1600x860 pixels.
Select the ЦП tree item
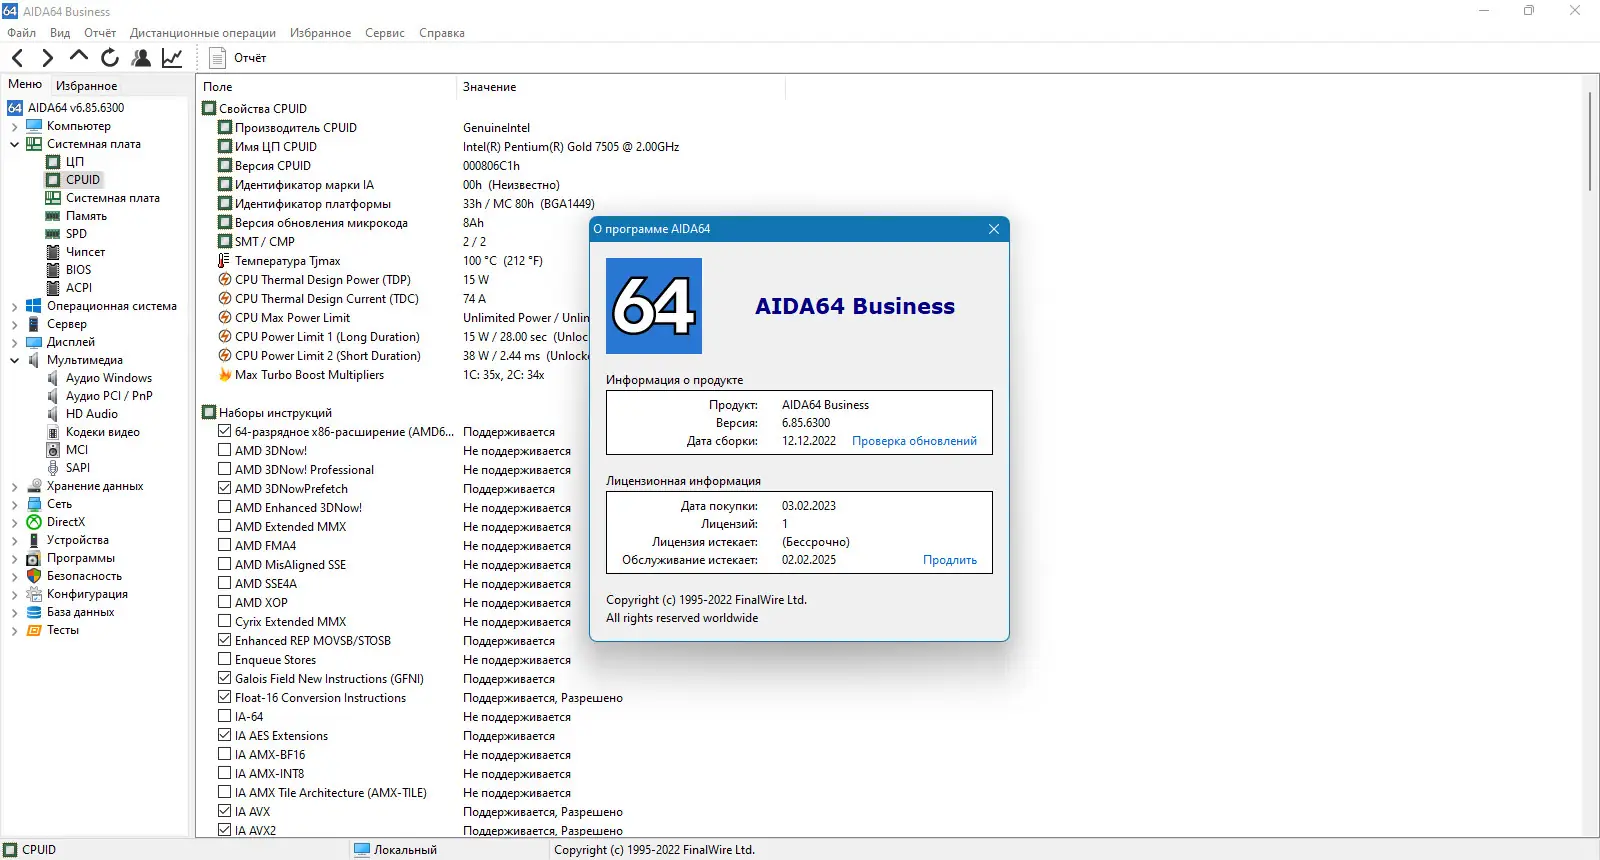(75, 162)
